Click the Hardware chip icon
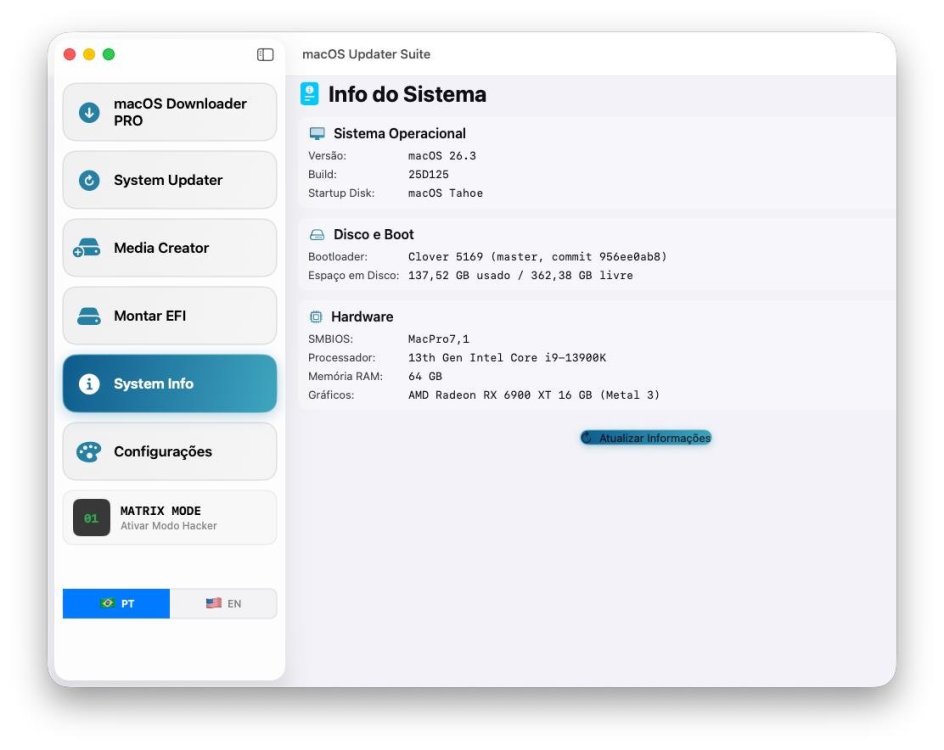This screenshot has width=944, height=750. 316,317
